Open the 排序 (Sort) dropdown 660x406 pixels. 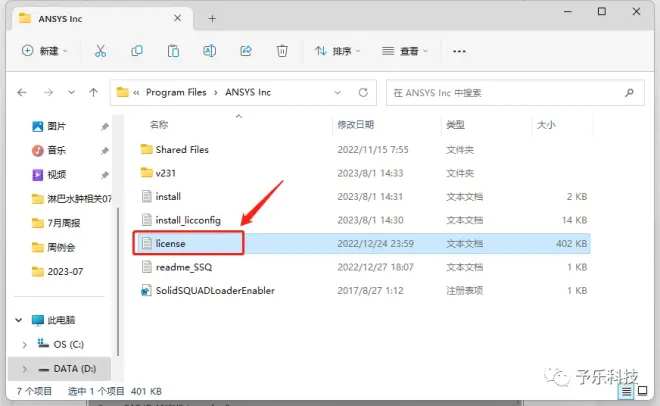click(338, 51)
